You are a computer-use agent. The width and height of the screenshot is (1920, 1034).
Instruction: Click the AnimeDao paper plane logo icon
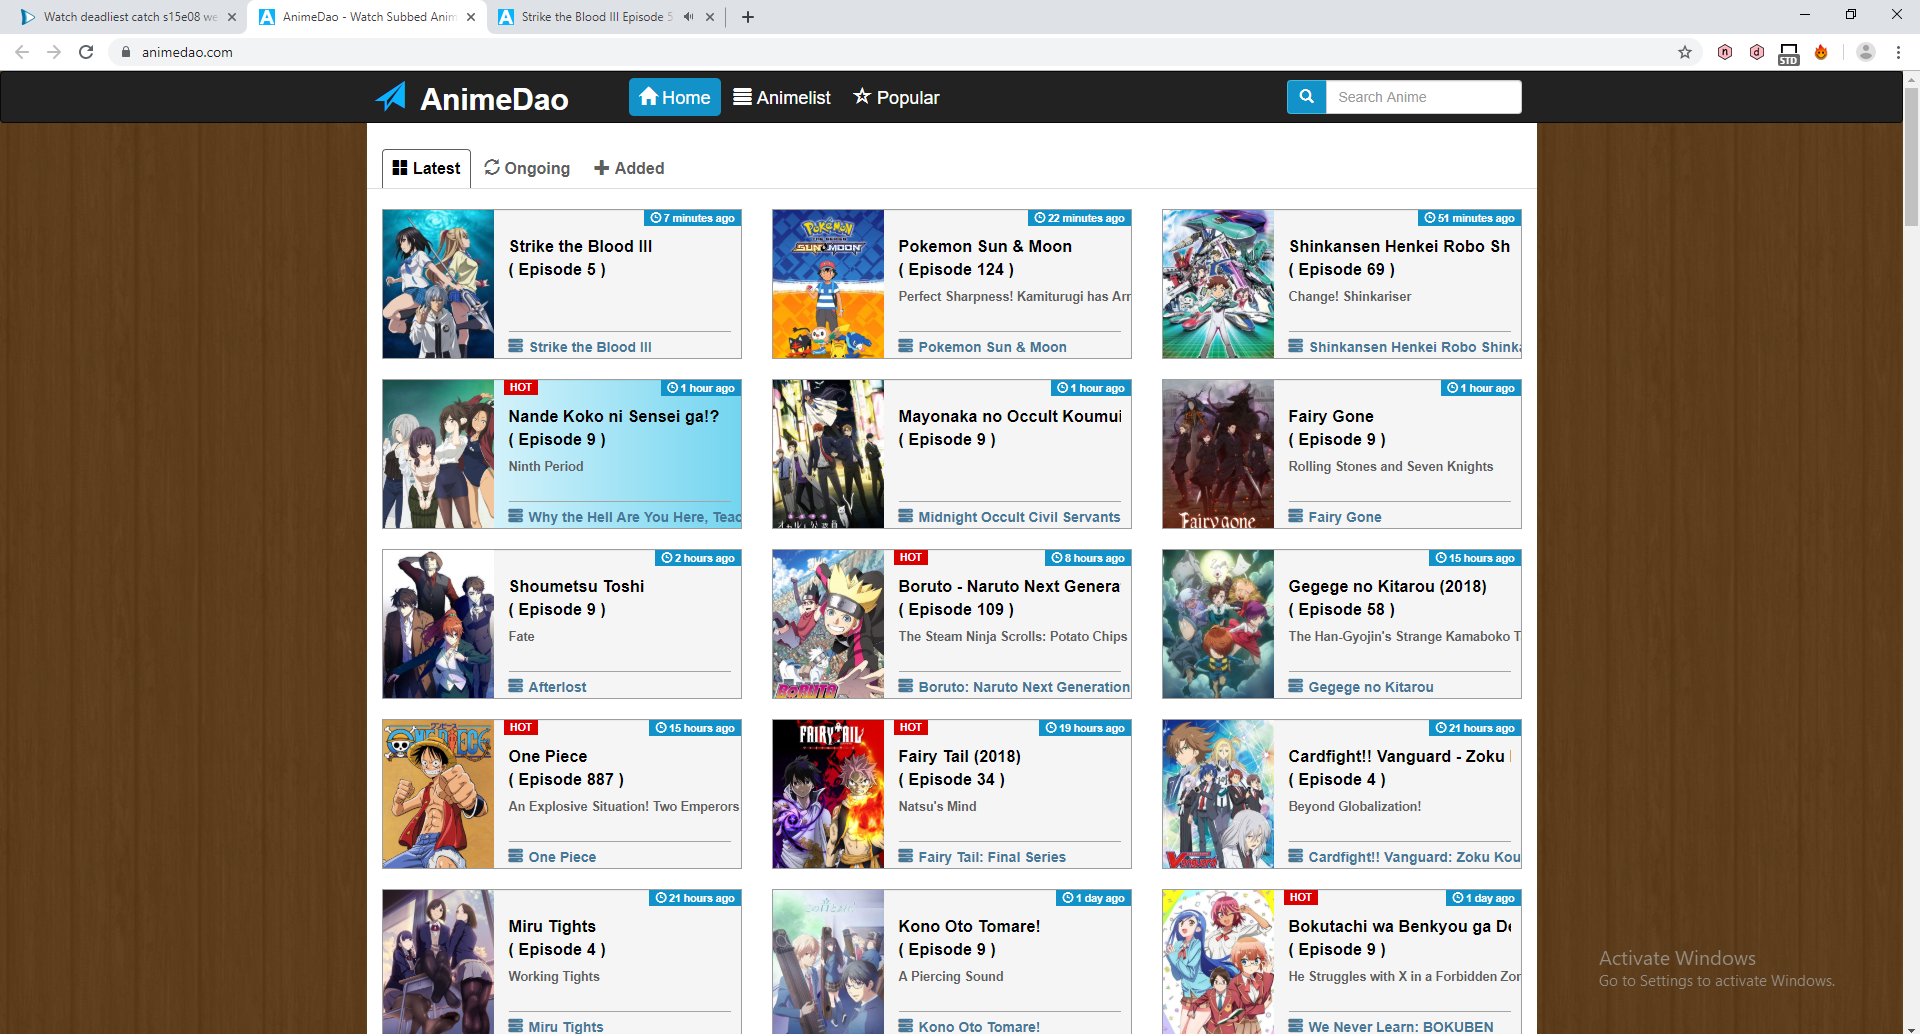(391, 97)
